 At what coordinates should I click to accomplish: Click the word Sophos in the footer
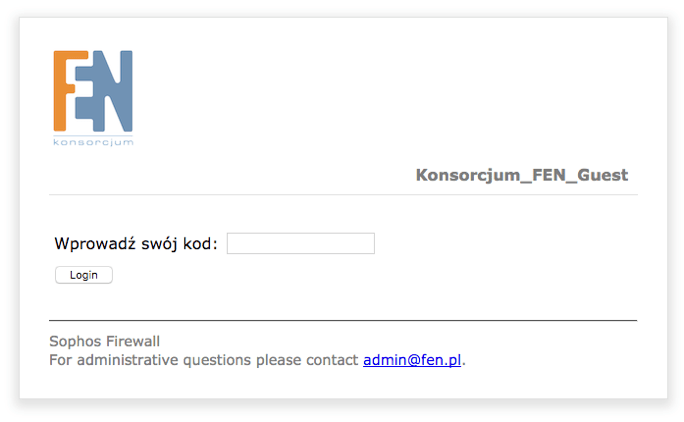74,341
